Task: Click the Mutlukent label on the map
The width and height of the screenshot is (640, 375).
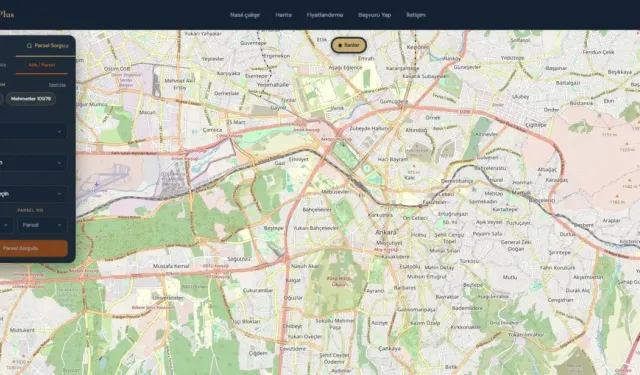Action: coord(22,330)
